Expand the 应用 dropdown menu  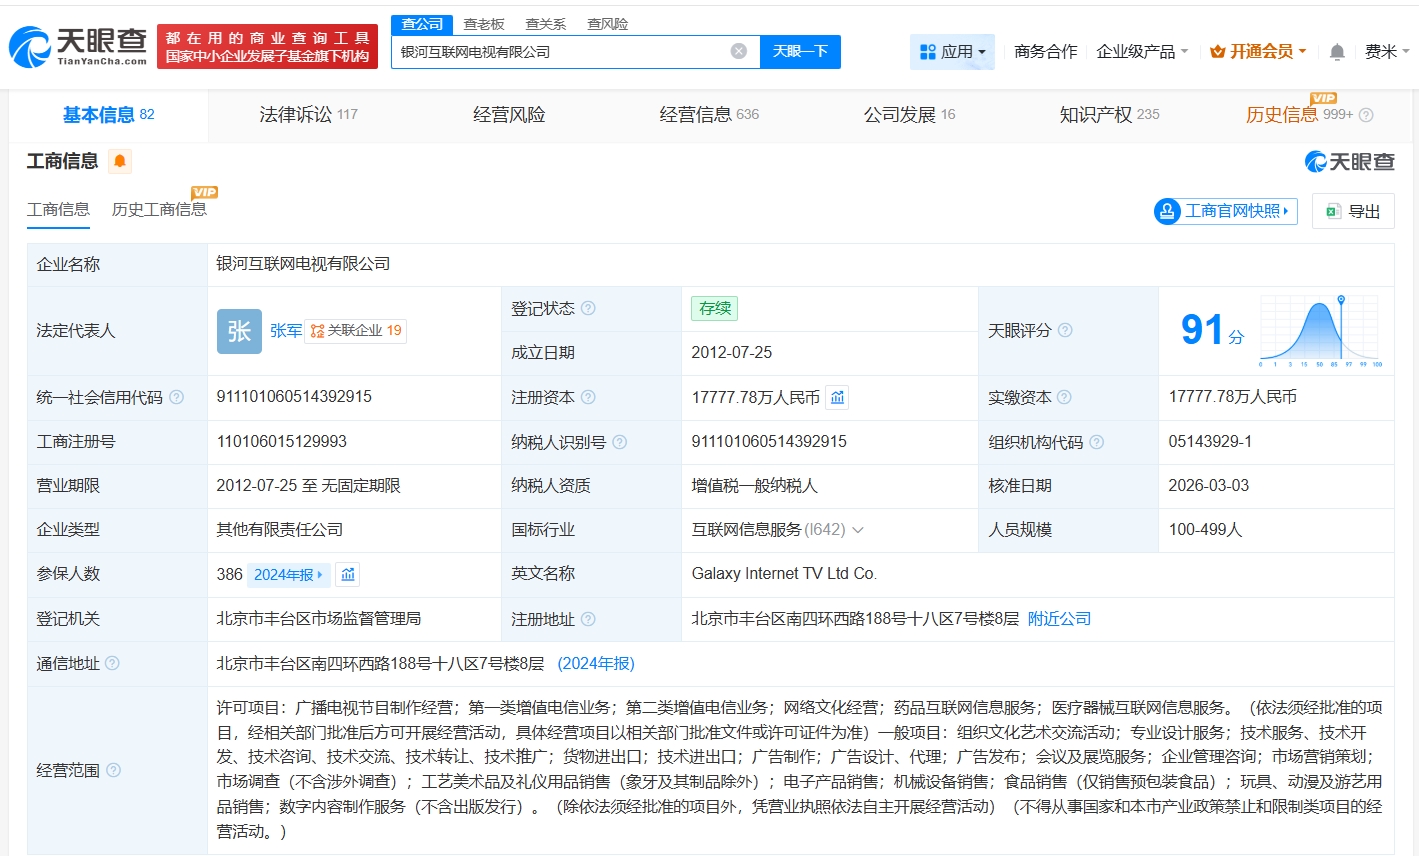click(x=952, y=51)
